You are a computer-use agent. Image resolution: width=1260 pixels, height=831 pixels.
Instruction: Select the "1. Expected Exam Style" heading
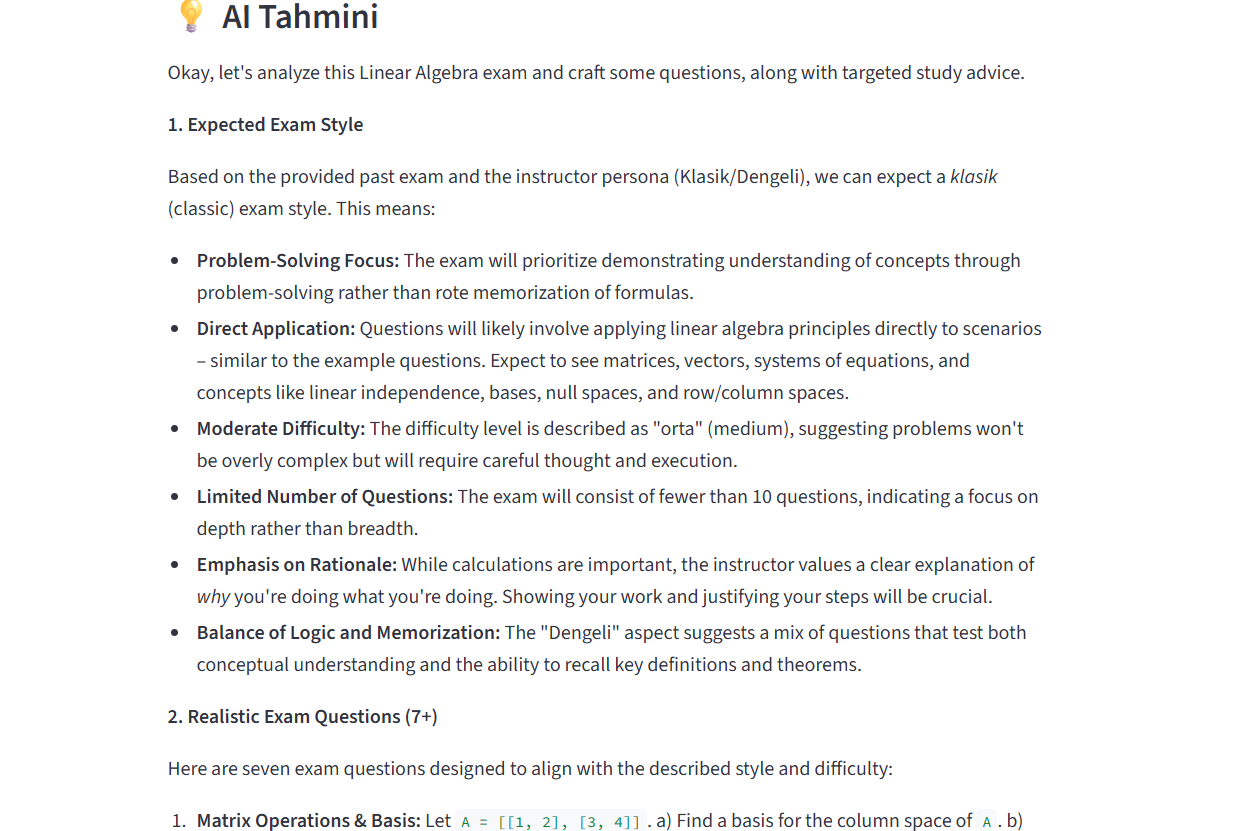coord(266,125)
